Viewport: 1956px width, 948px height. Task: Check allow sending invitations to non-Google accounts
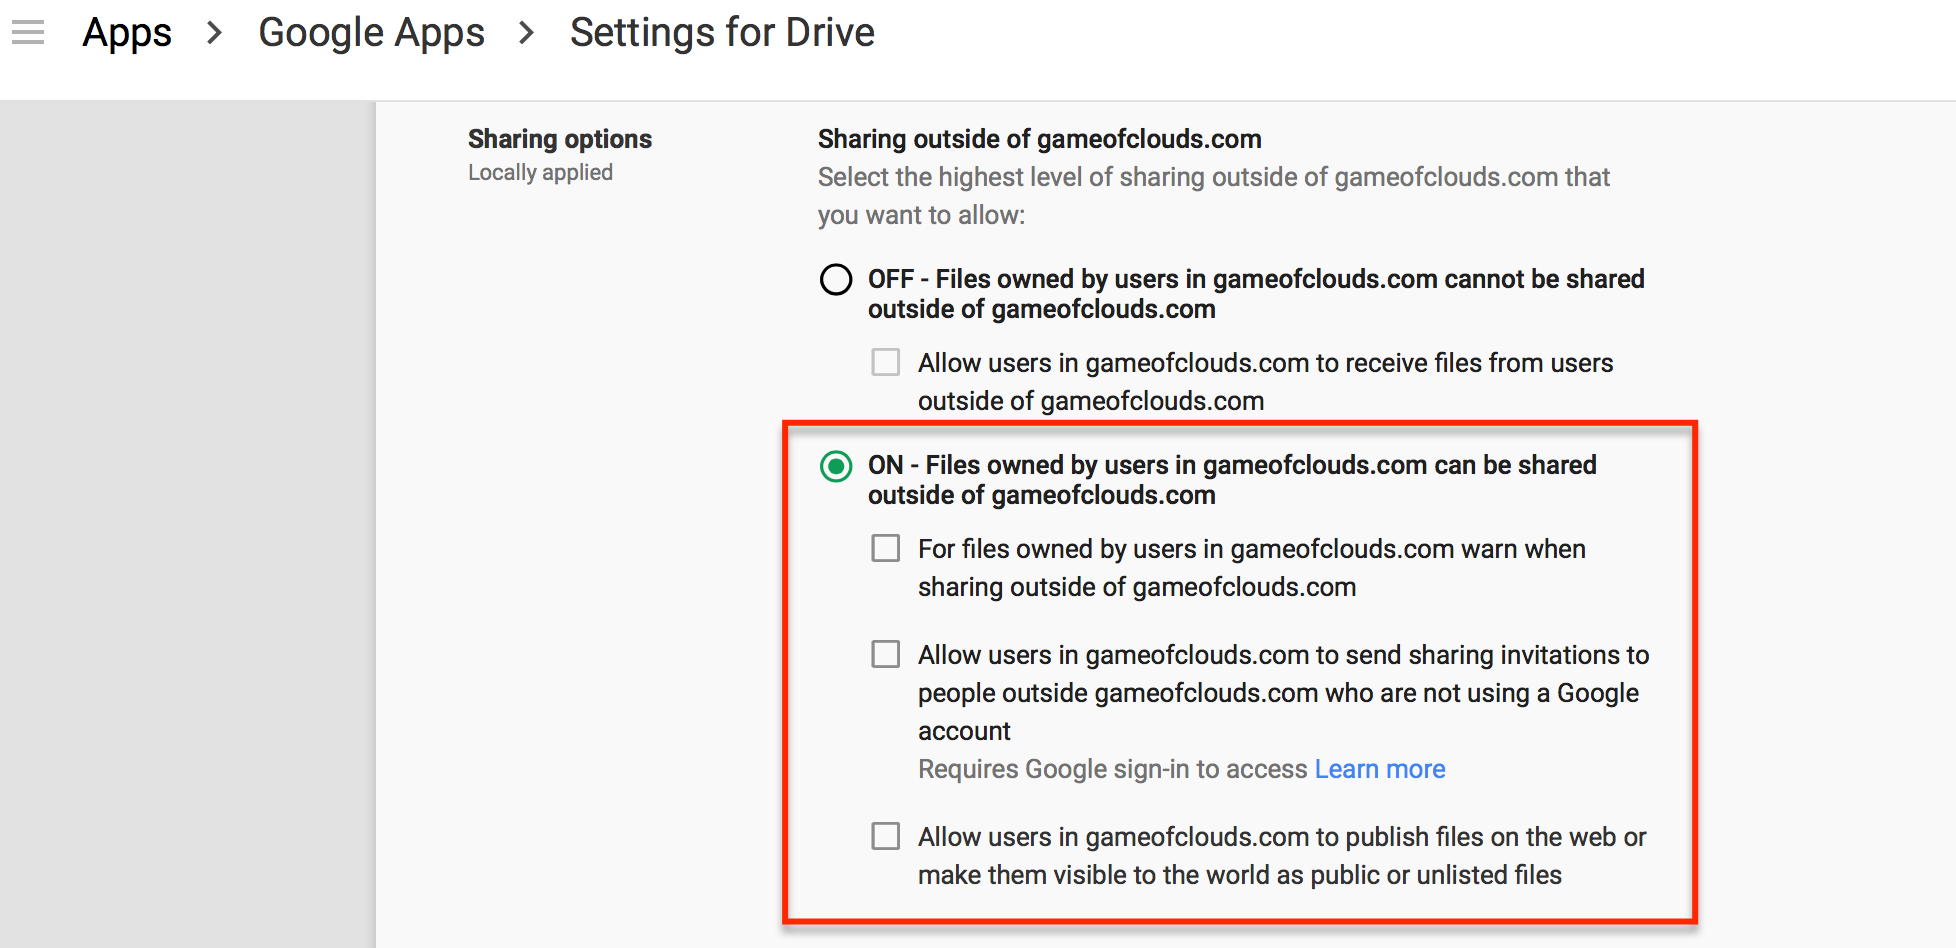pos(886,654)
